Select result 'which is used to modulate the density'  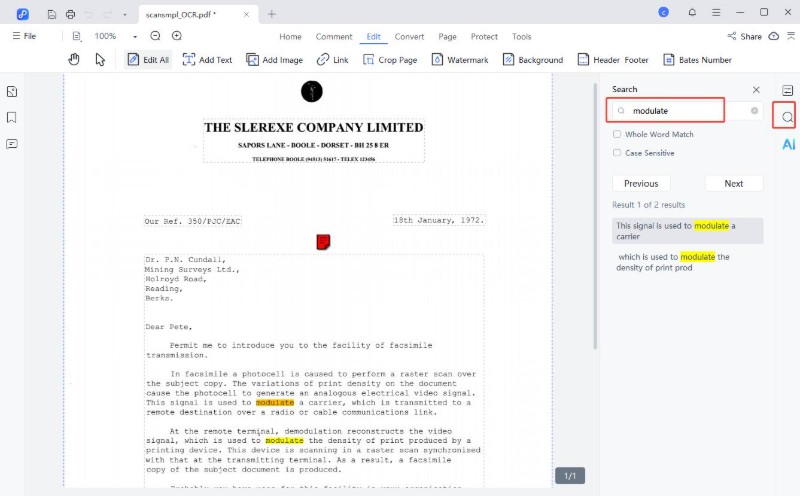pyautogui.click(x=687, y=262)
